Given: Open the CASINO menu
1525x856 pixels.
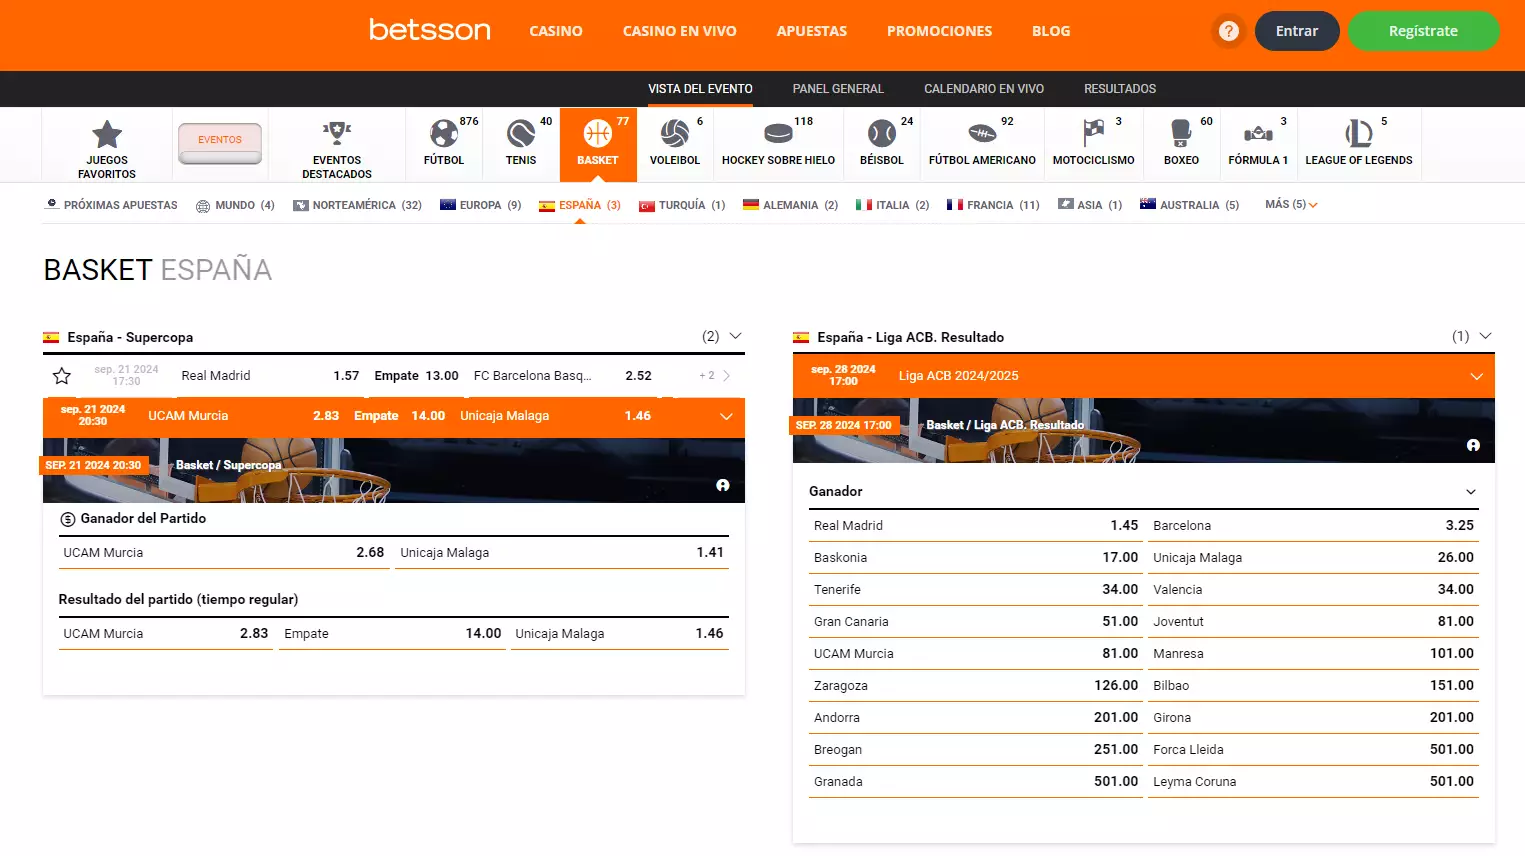Looking at the screenshot, I should [x=556, y=31].
